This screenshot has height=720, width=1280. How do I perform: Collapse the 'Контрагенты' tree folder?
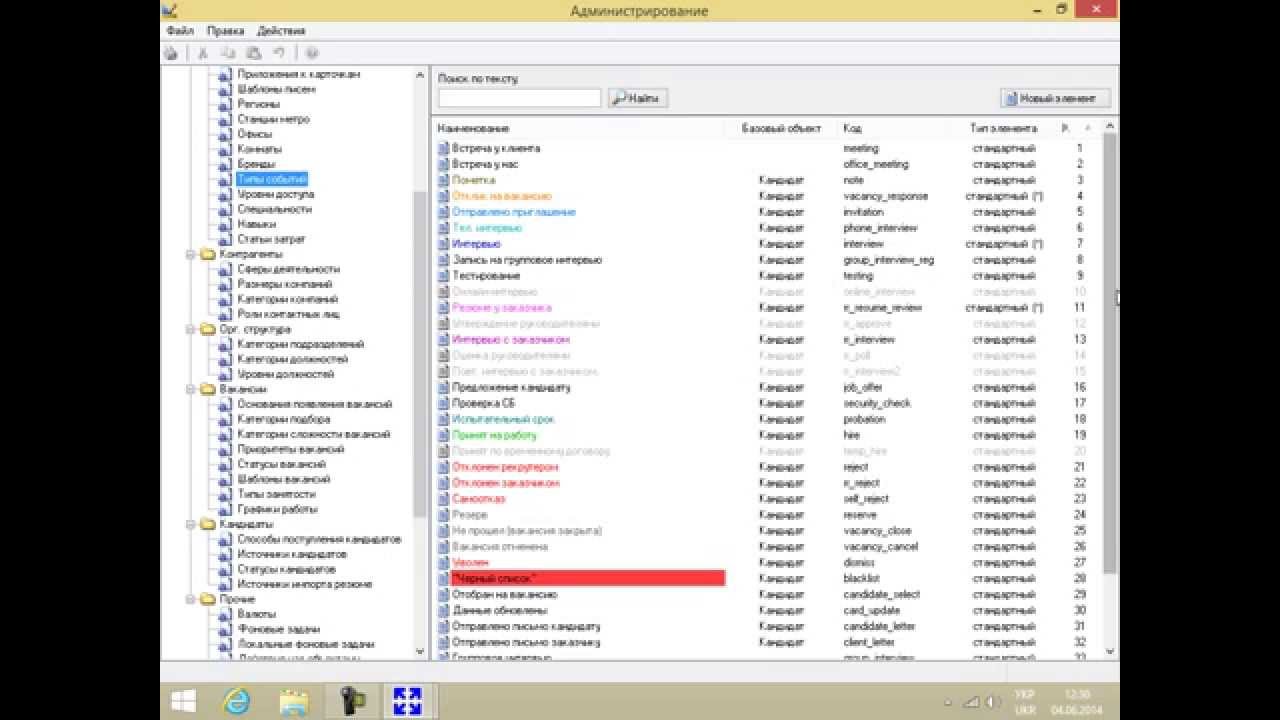click(191, 254)
